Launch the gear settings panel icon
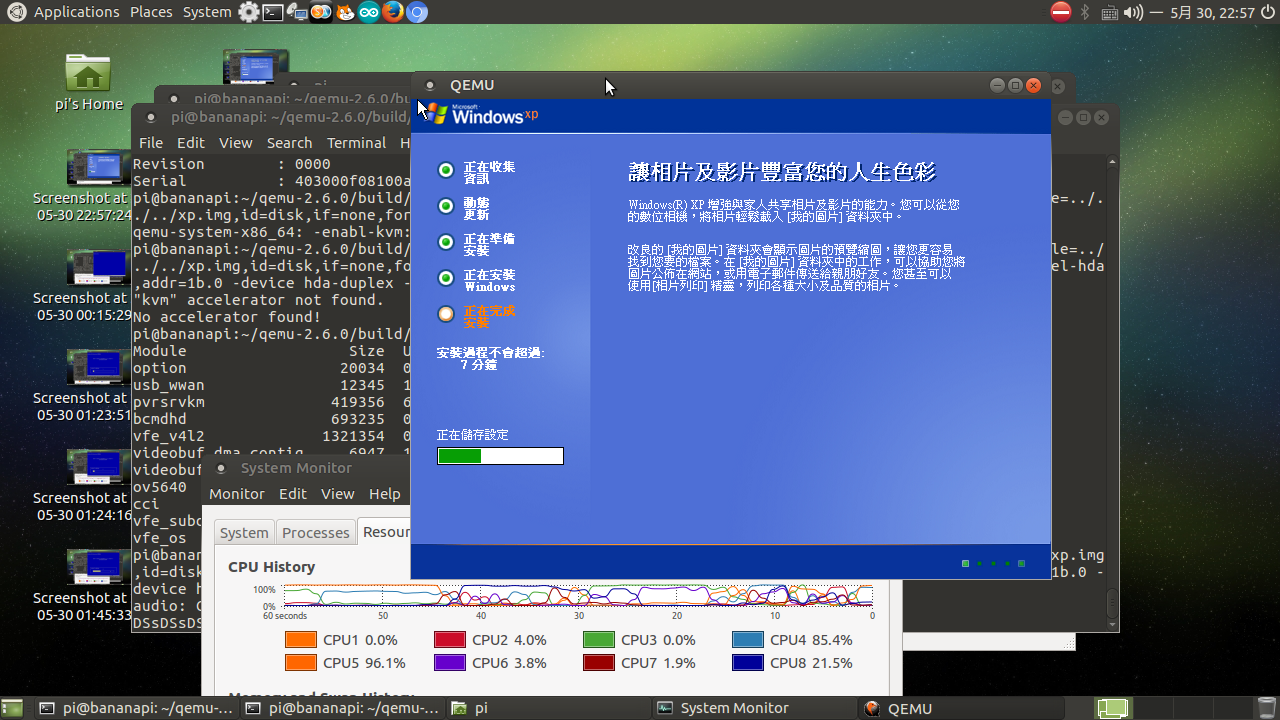 (249, 12)
